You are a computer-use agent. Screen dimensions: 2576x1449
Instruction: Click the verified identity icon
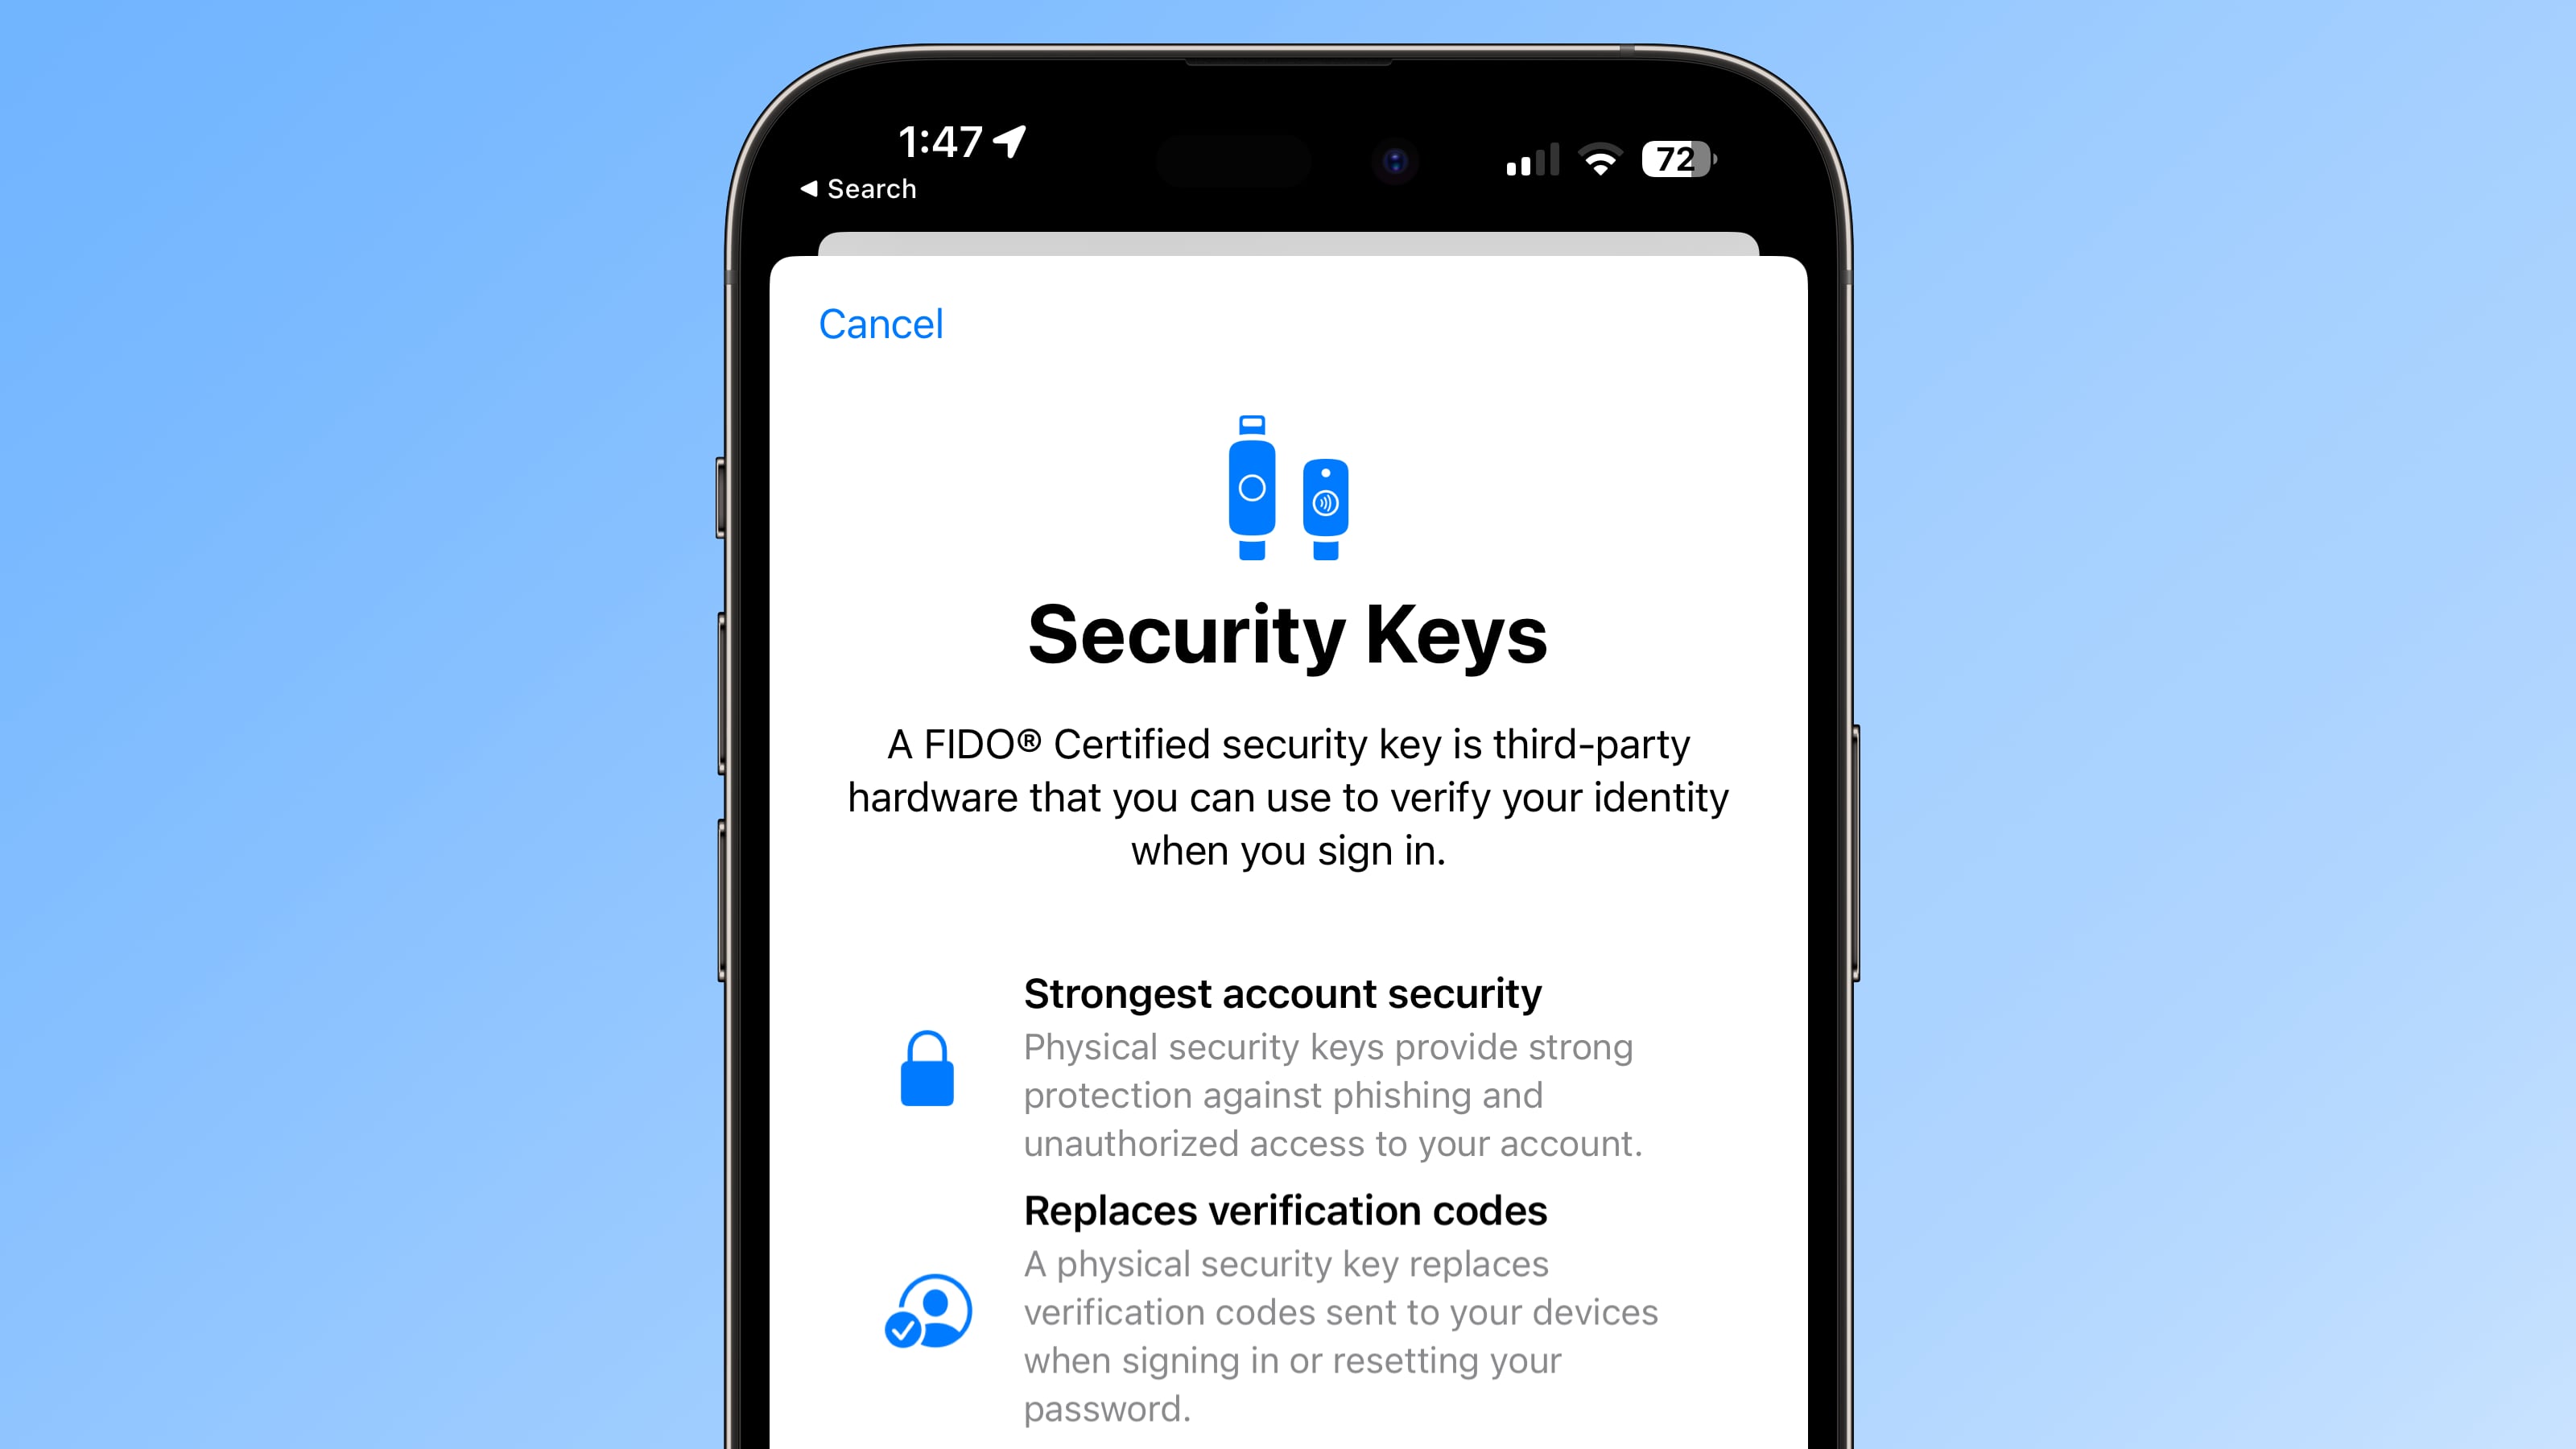[x=927, y=1313]
